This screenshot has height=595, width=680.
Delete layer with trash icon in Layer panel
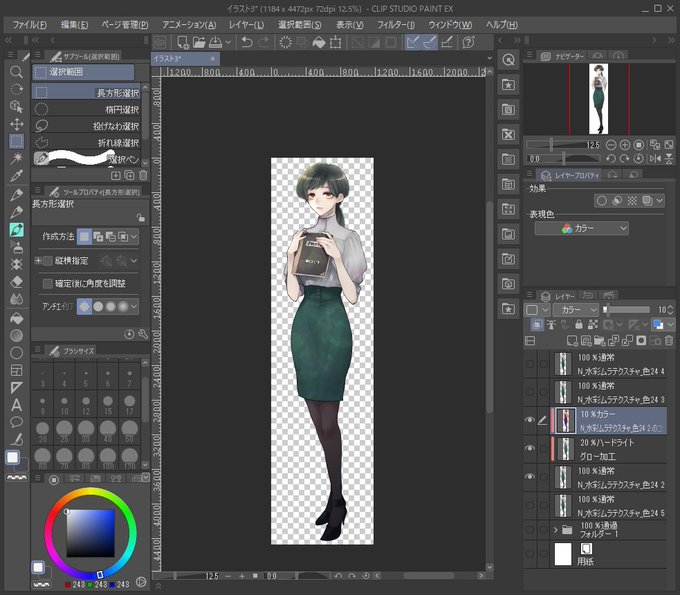(669, 341)
